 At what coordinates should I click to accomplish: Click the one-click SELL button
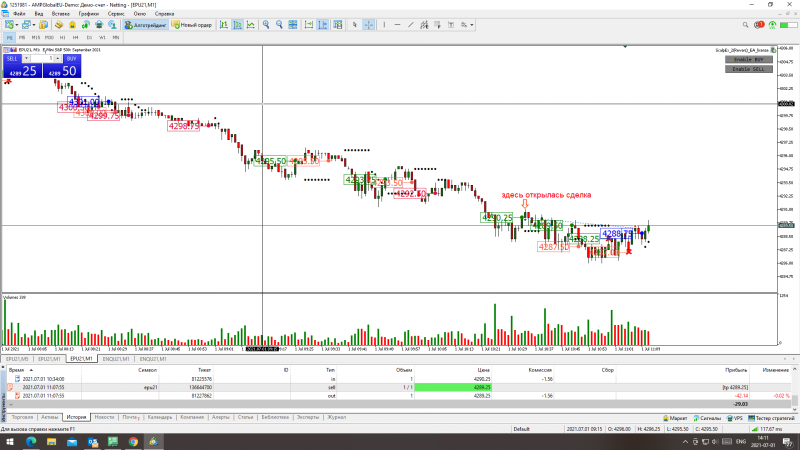coord(12,59)
